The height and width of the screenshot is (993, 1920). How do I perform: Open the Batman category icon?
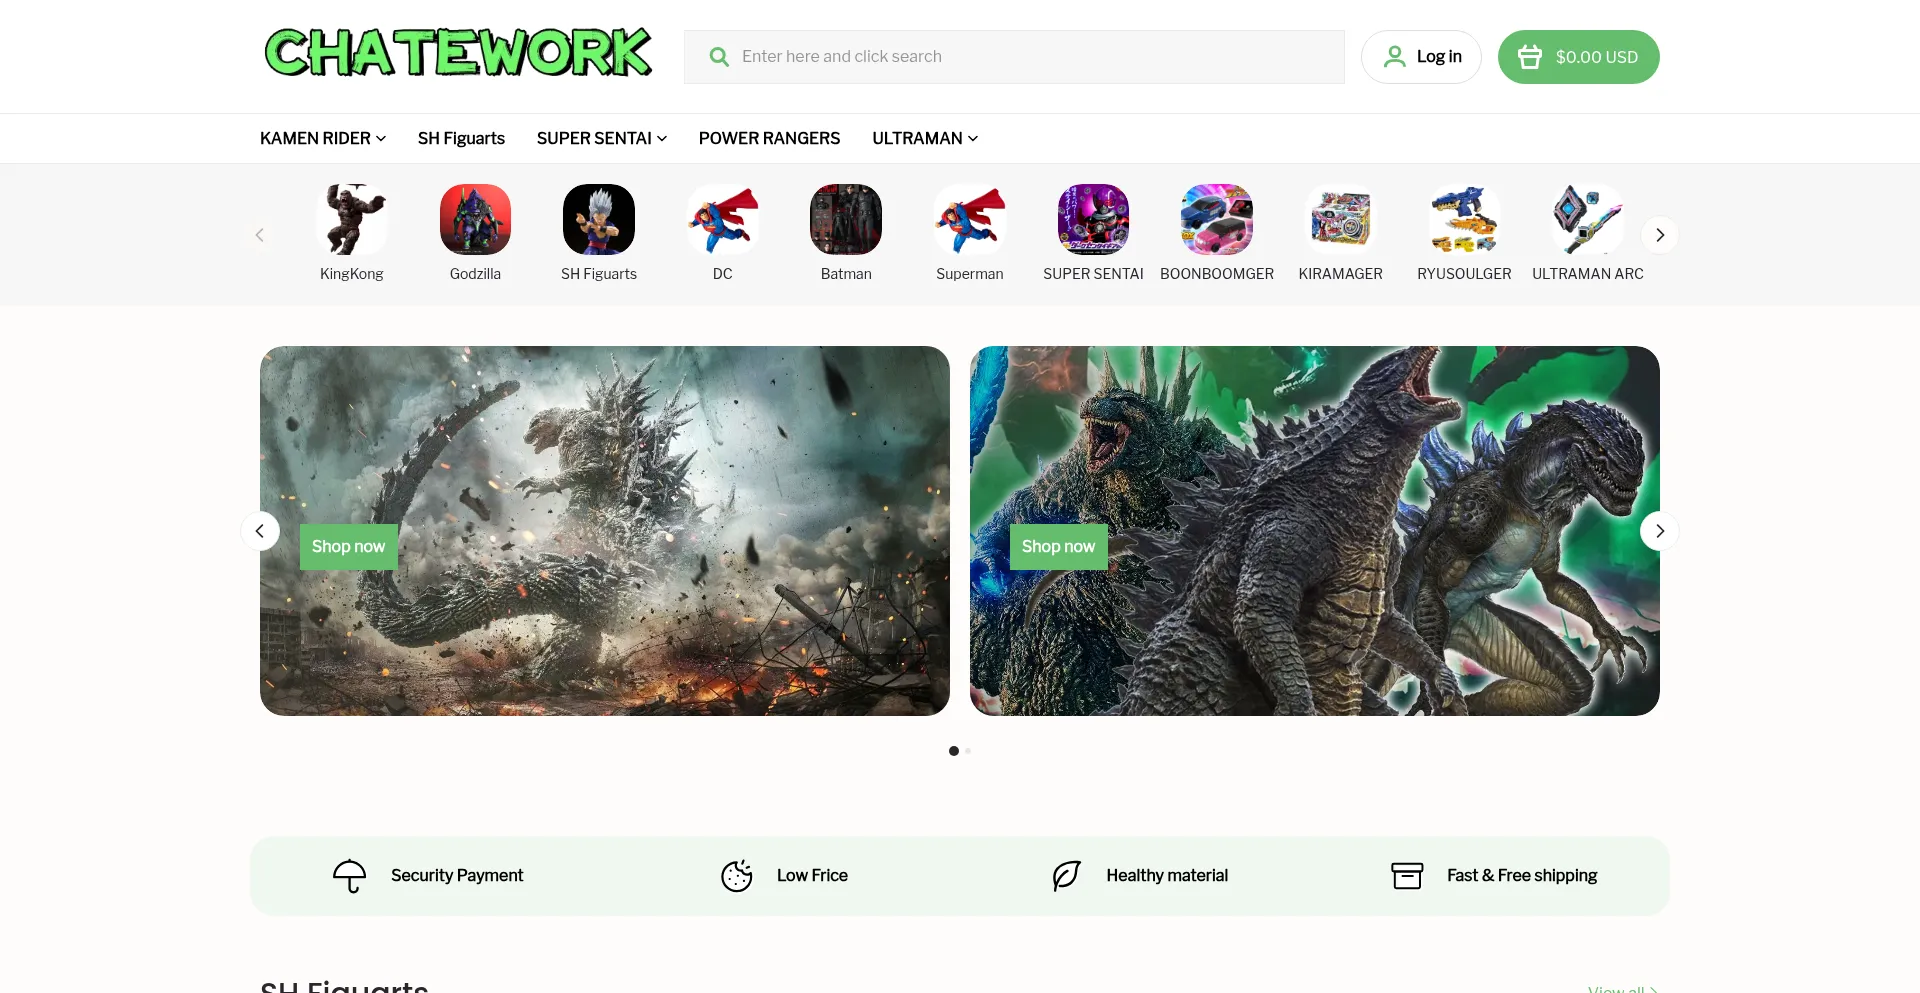(x=846, y=220)
